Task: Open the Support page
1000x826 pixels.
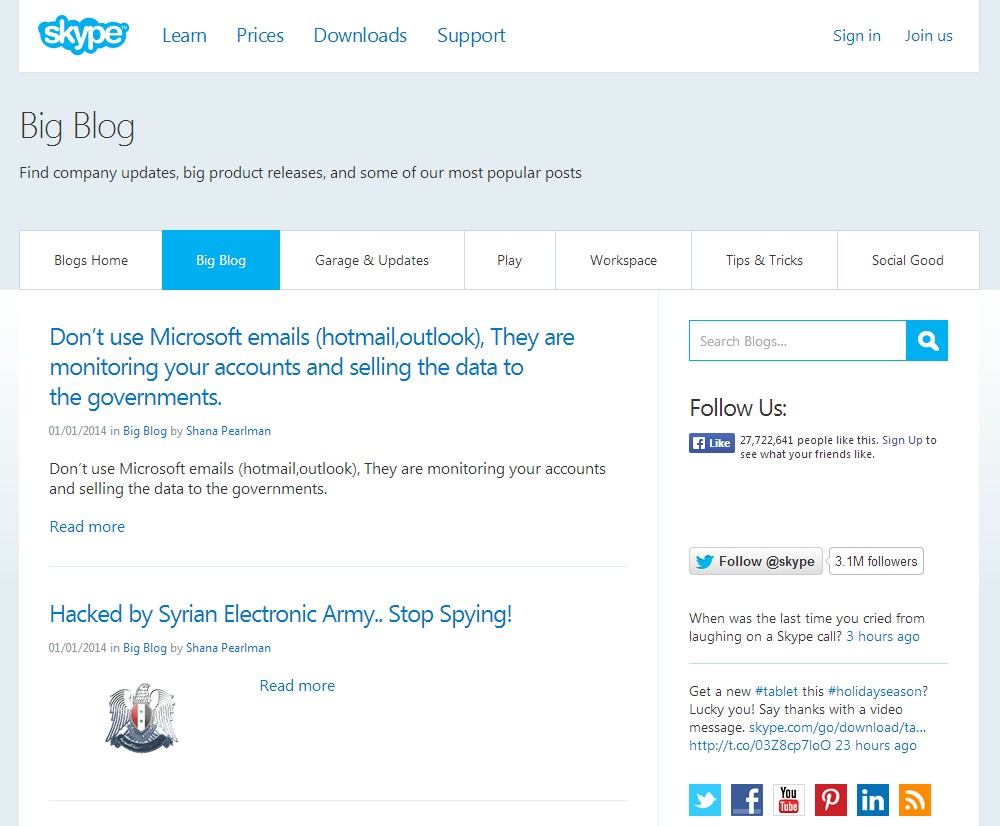Action: tap(471, 36)
